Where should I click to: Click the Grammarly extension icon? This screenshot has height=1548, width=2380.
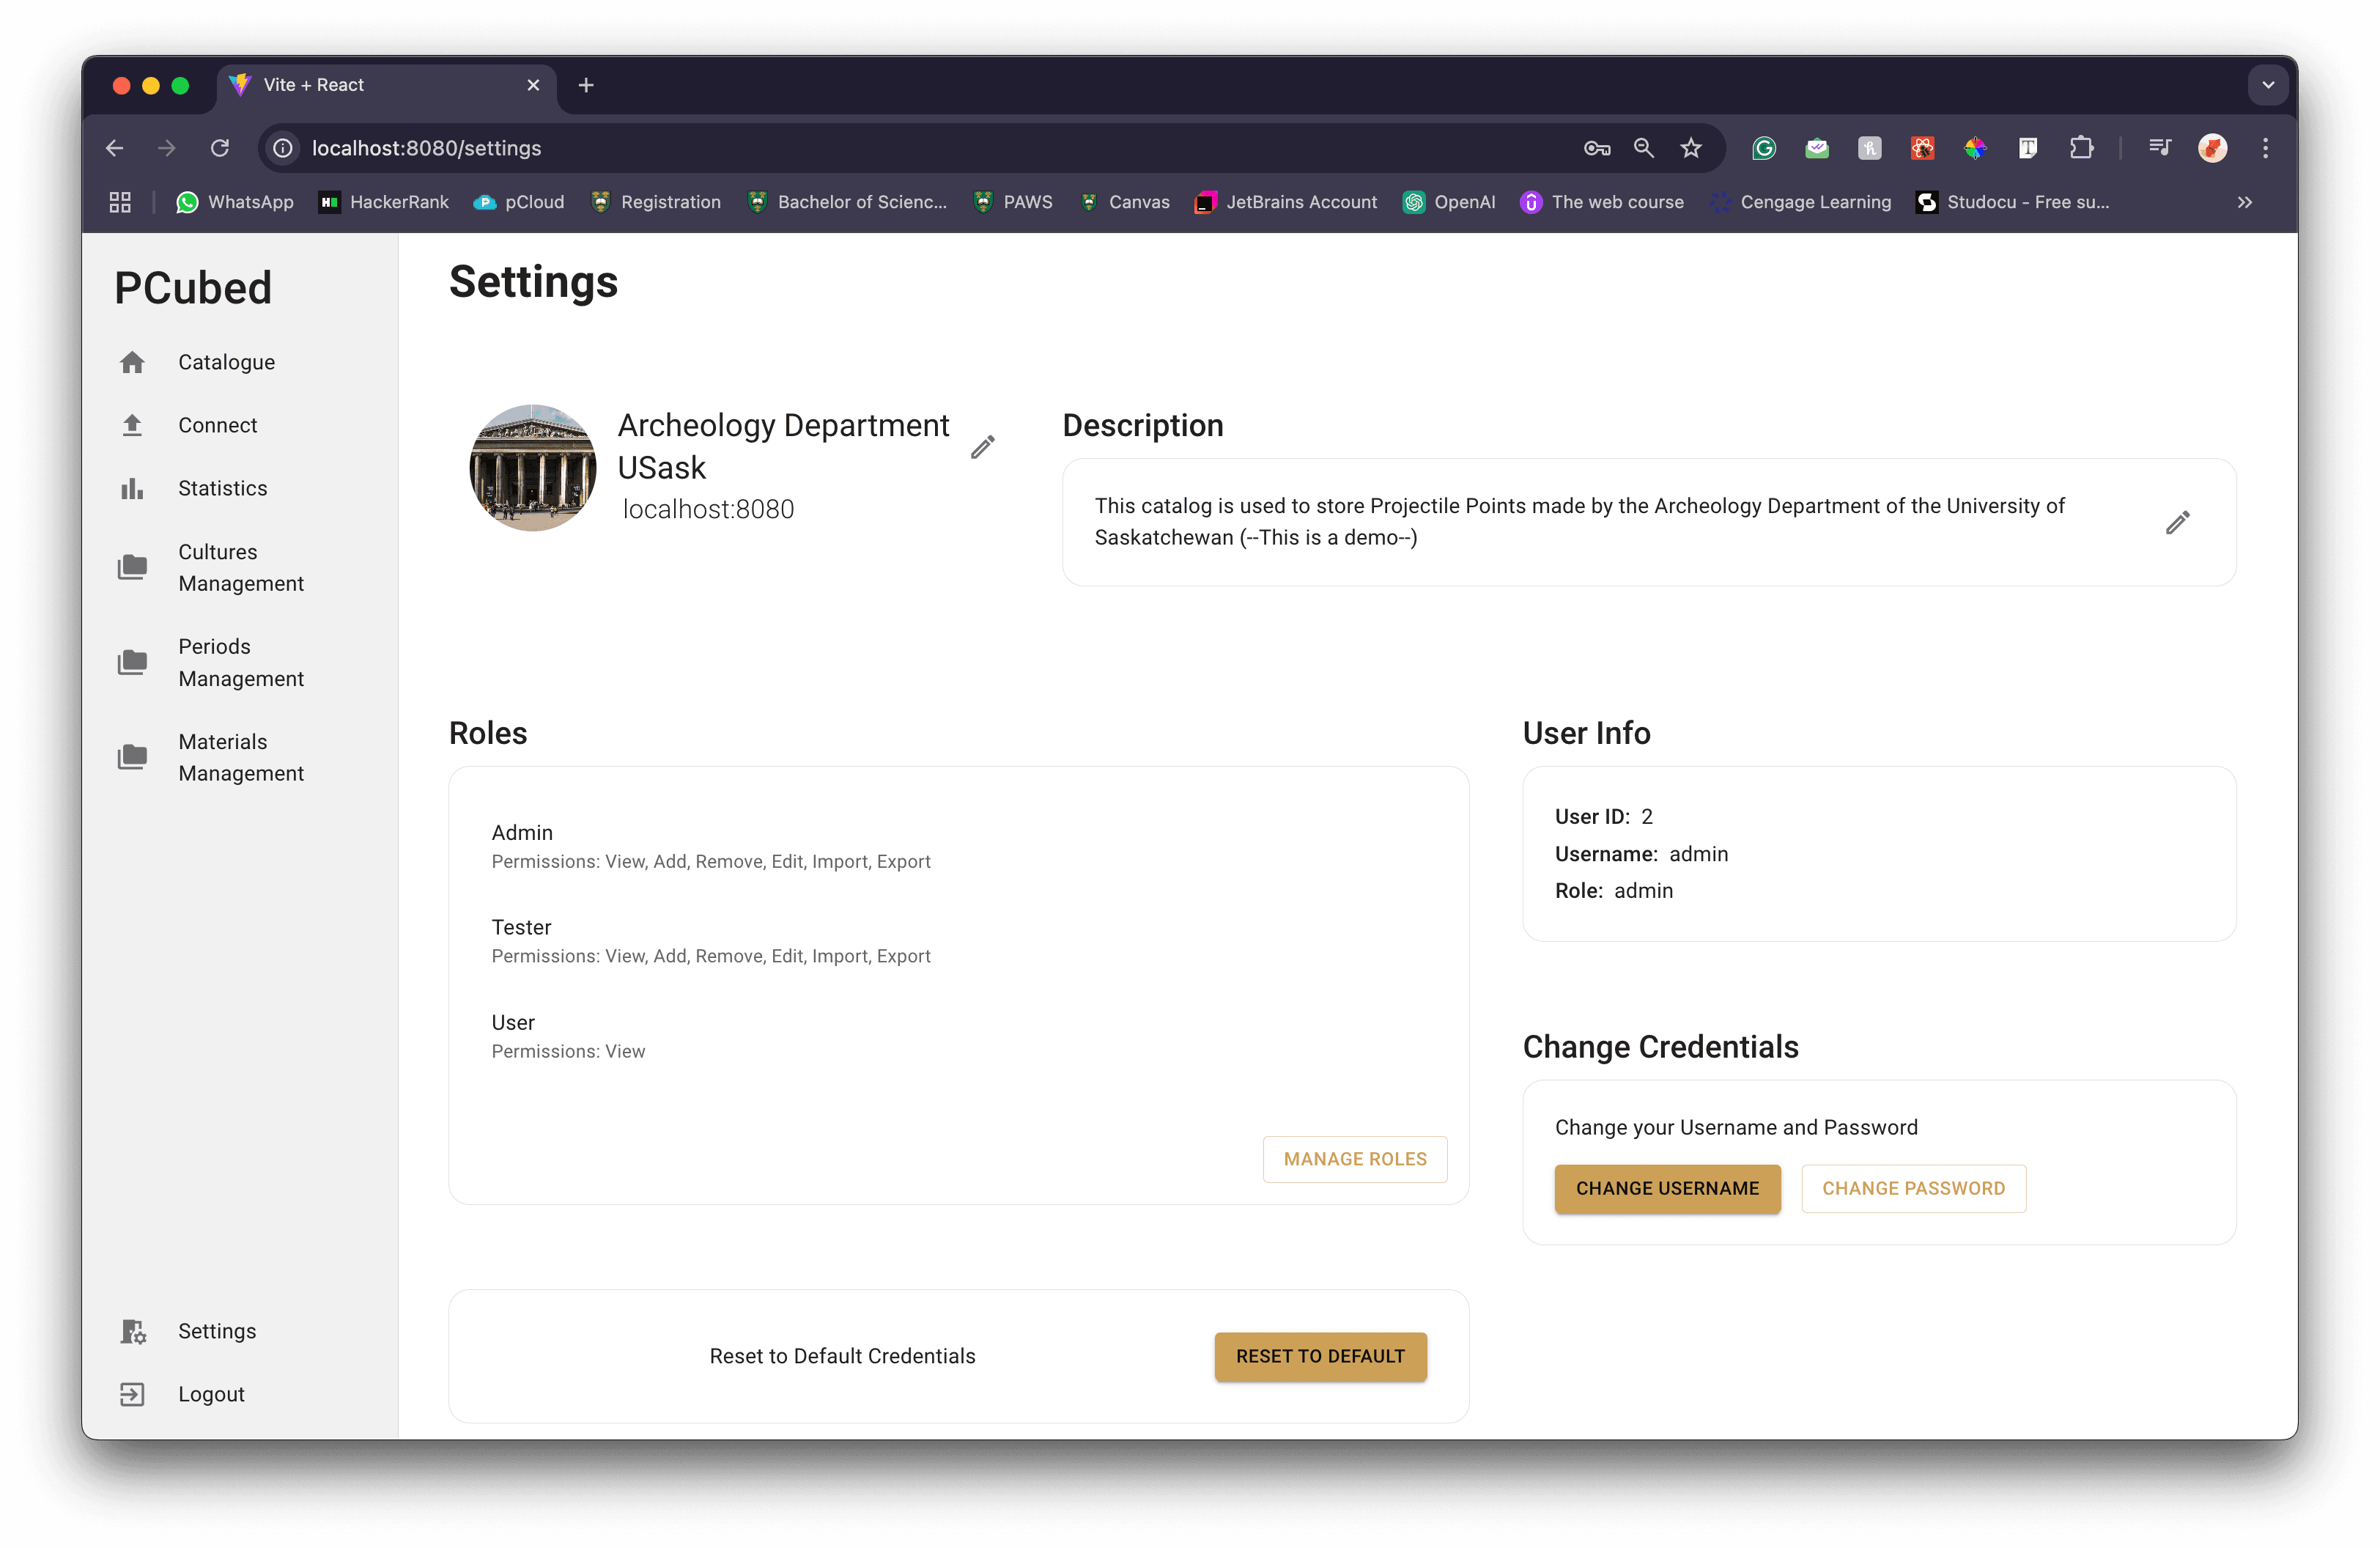click(1763, 148)
